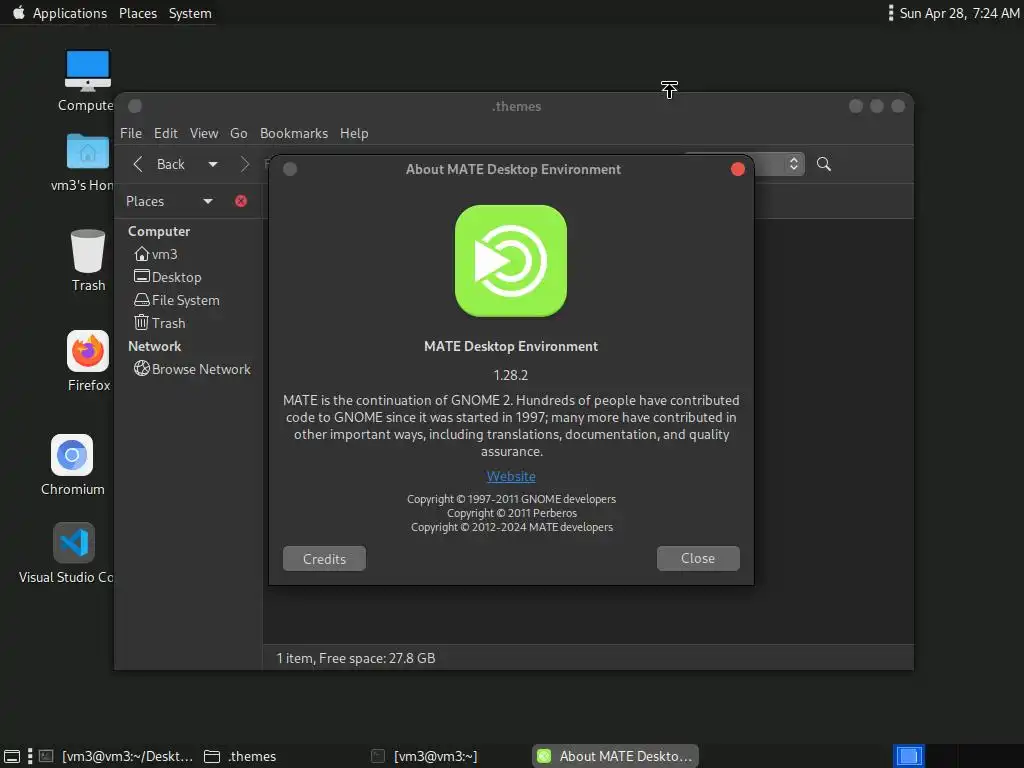This screenshot has height=768, width=1024.
Task: Open the Applications menu in top panel
Action: point(70,13)
